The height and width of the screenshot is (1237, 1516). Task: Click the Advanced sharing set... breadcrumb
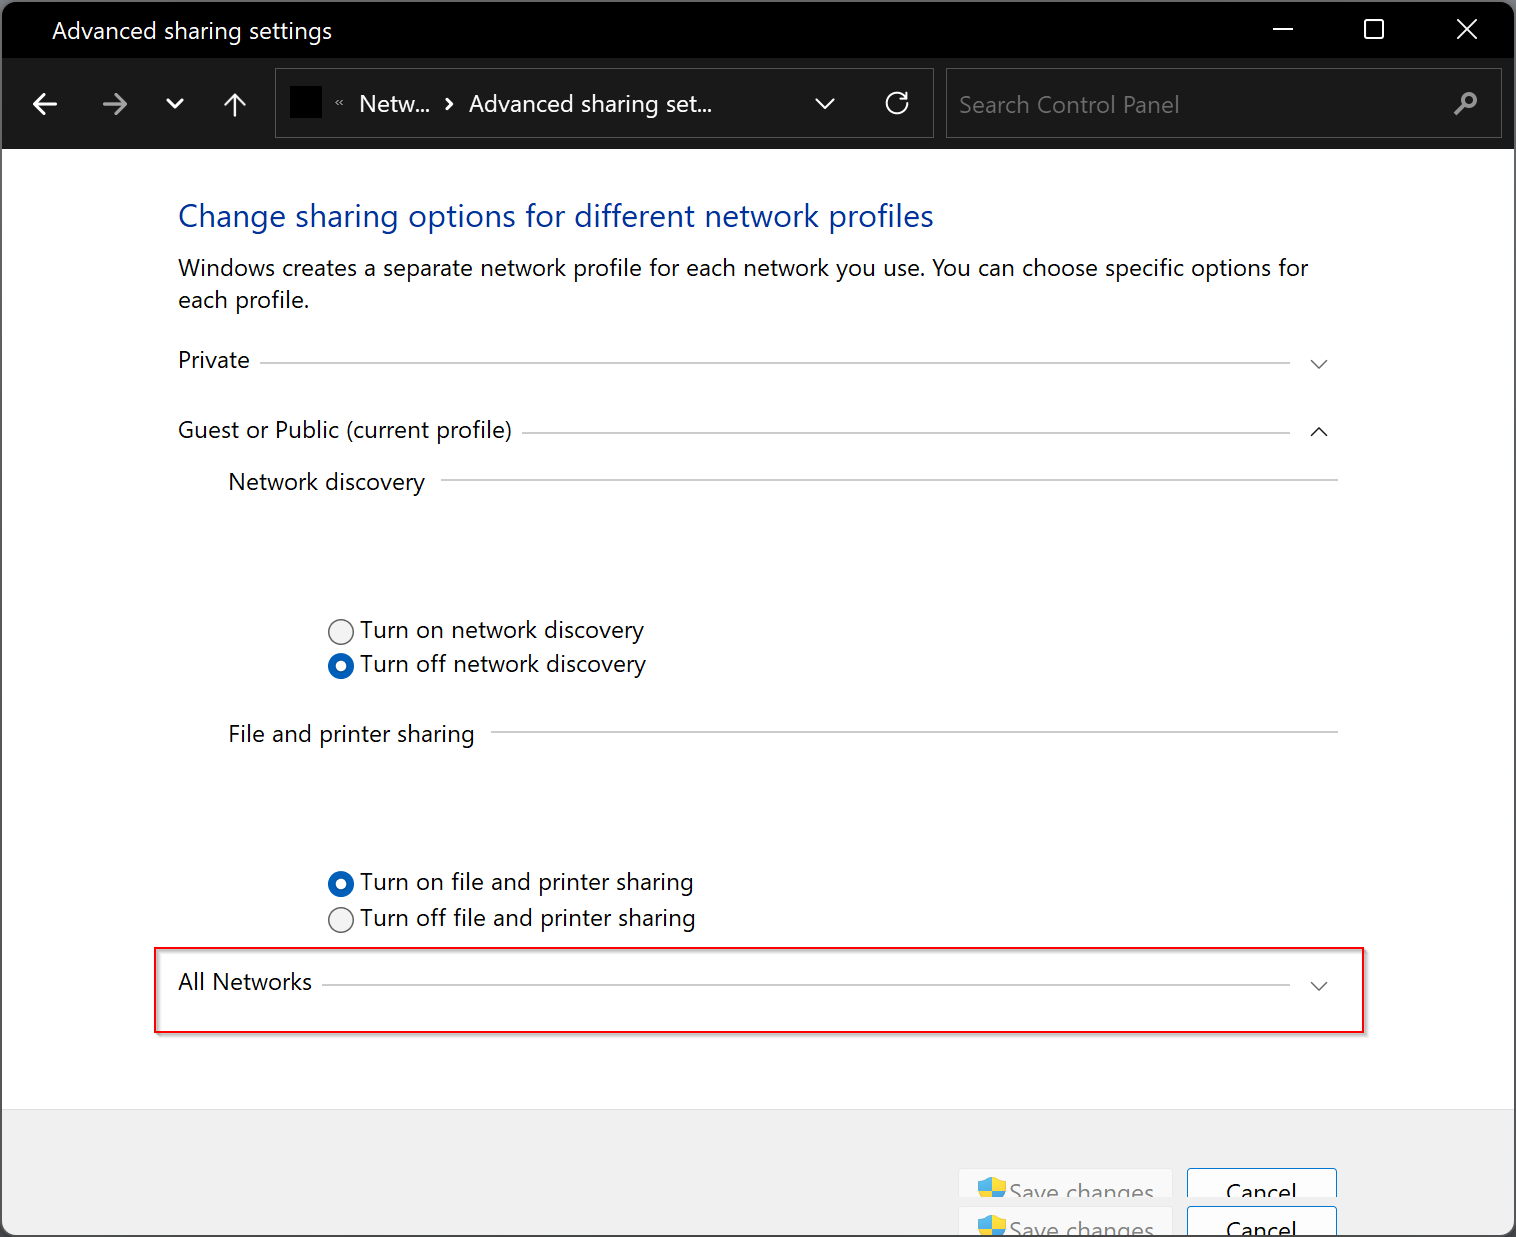[x=590, y=104]
